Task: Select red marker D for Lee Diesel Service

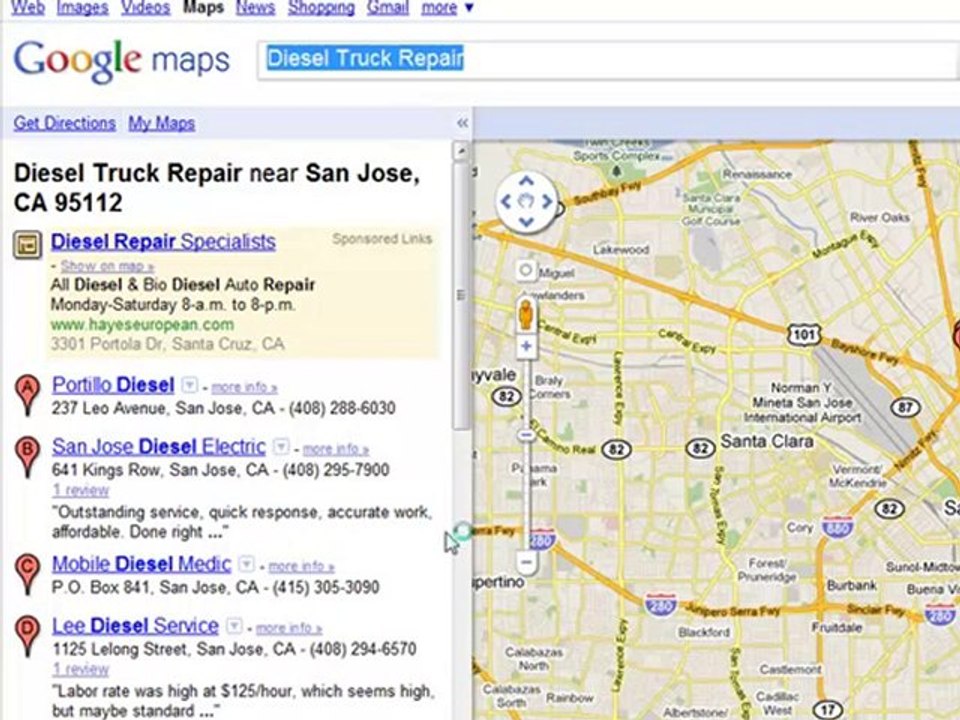Action: click(x=28, y=636)
